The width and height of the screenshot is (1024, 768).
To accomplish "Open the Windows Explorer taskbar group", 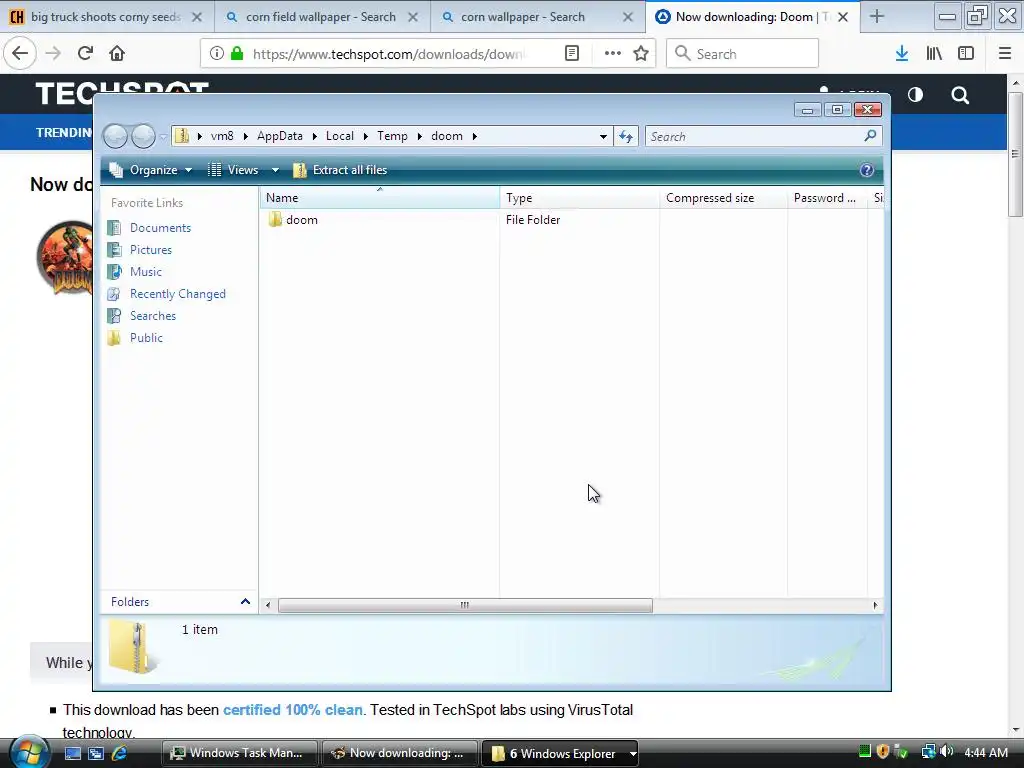I will pyautogui.click(x=560, y=754).
